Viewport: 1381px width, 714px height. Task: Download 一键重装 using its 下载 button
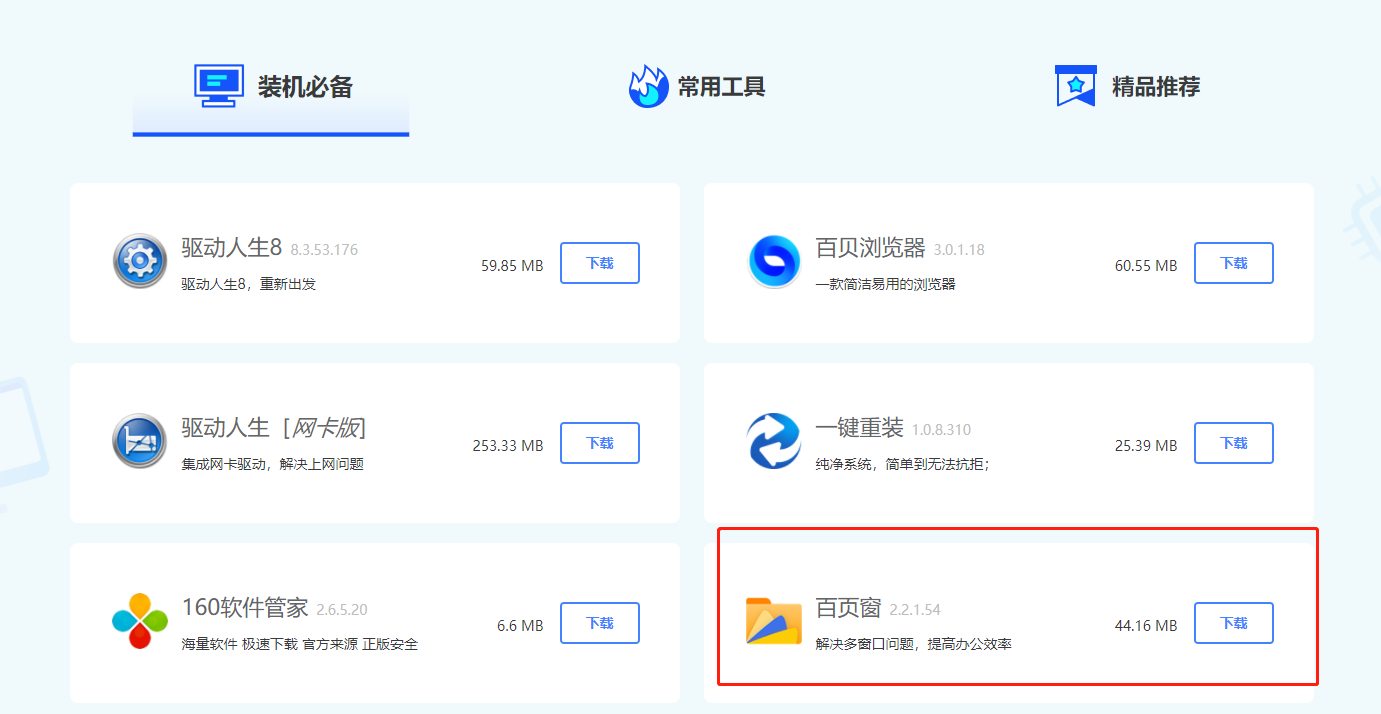[1234, 443]
